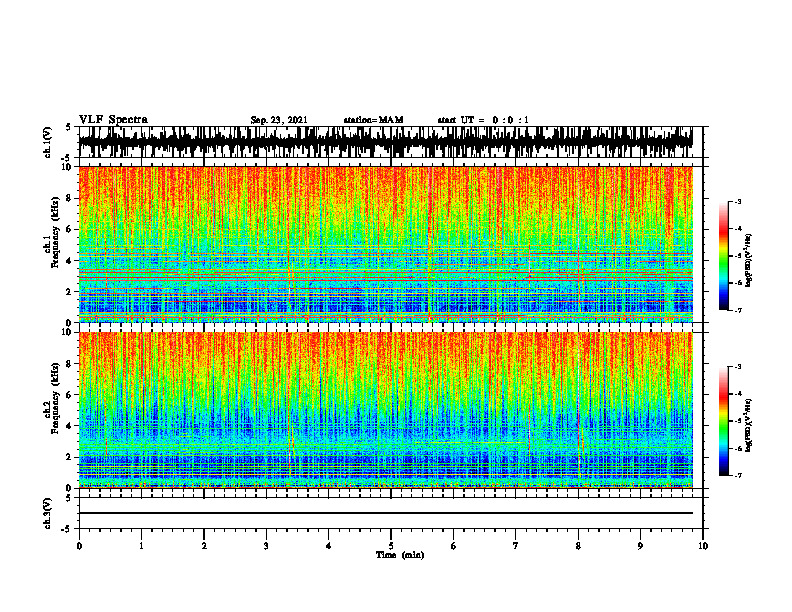Select the "ch.3(V)" axis label
The width and height of the screenshot is (792, 612).
tap(48, 513)
